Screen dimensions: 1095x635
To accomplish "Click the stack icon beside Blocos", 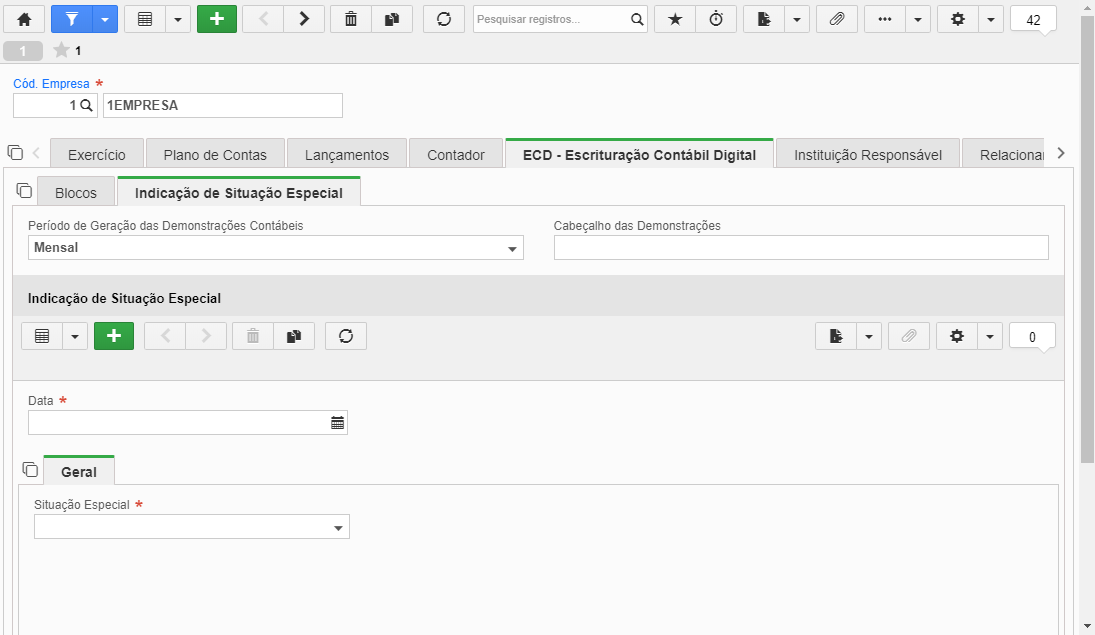I will click(24, 191).
